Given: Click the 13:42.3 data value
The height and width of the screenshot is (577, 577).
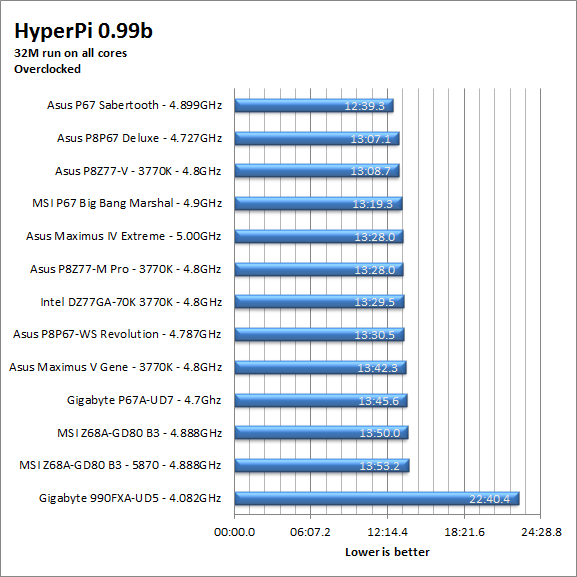Looking at the screenshot, I should tap(378, 368).
